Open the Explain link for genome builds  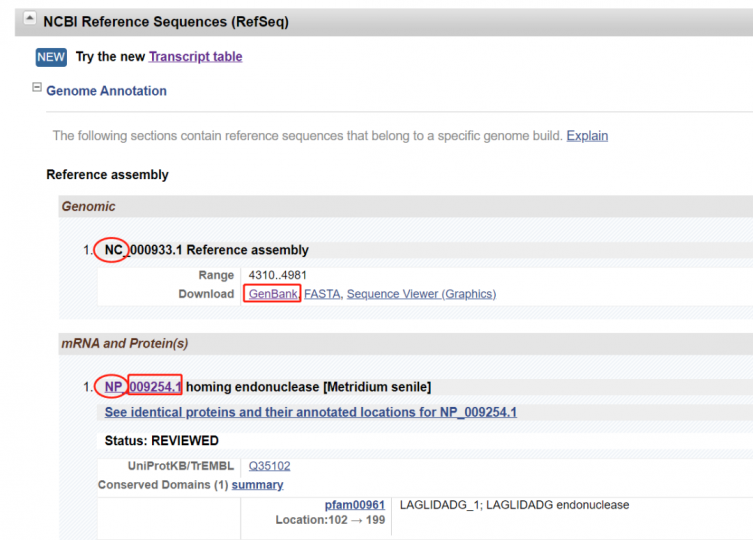point(587,136)
